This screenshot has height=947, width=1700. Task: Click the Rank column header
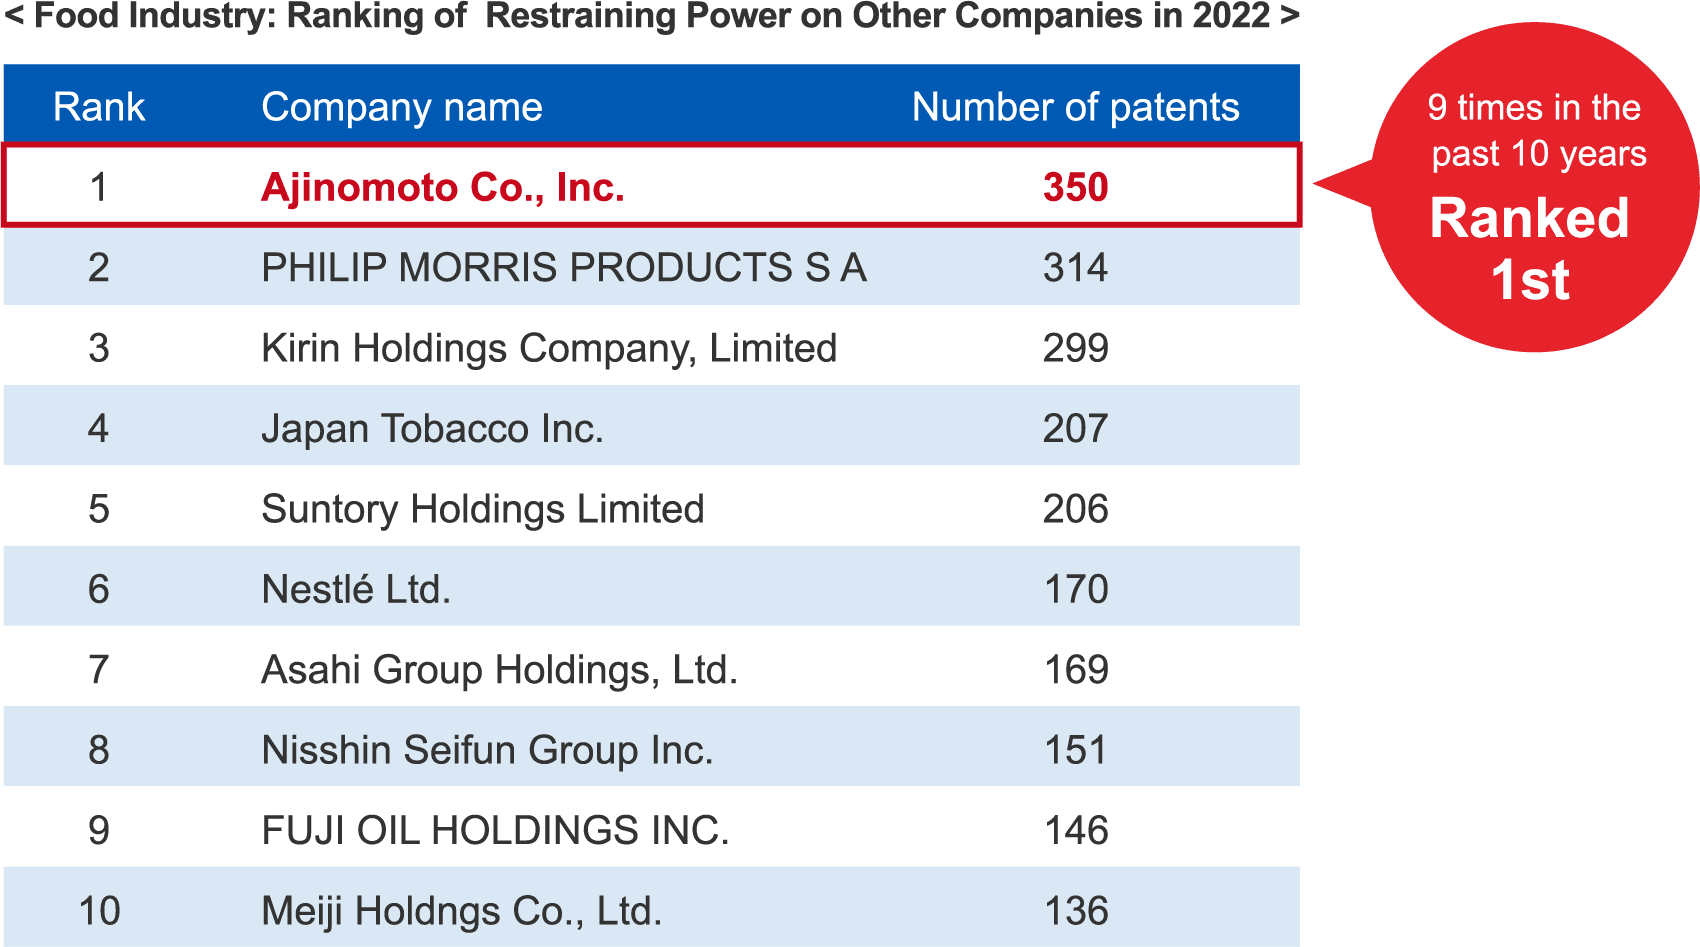point(99,107)
